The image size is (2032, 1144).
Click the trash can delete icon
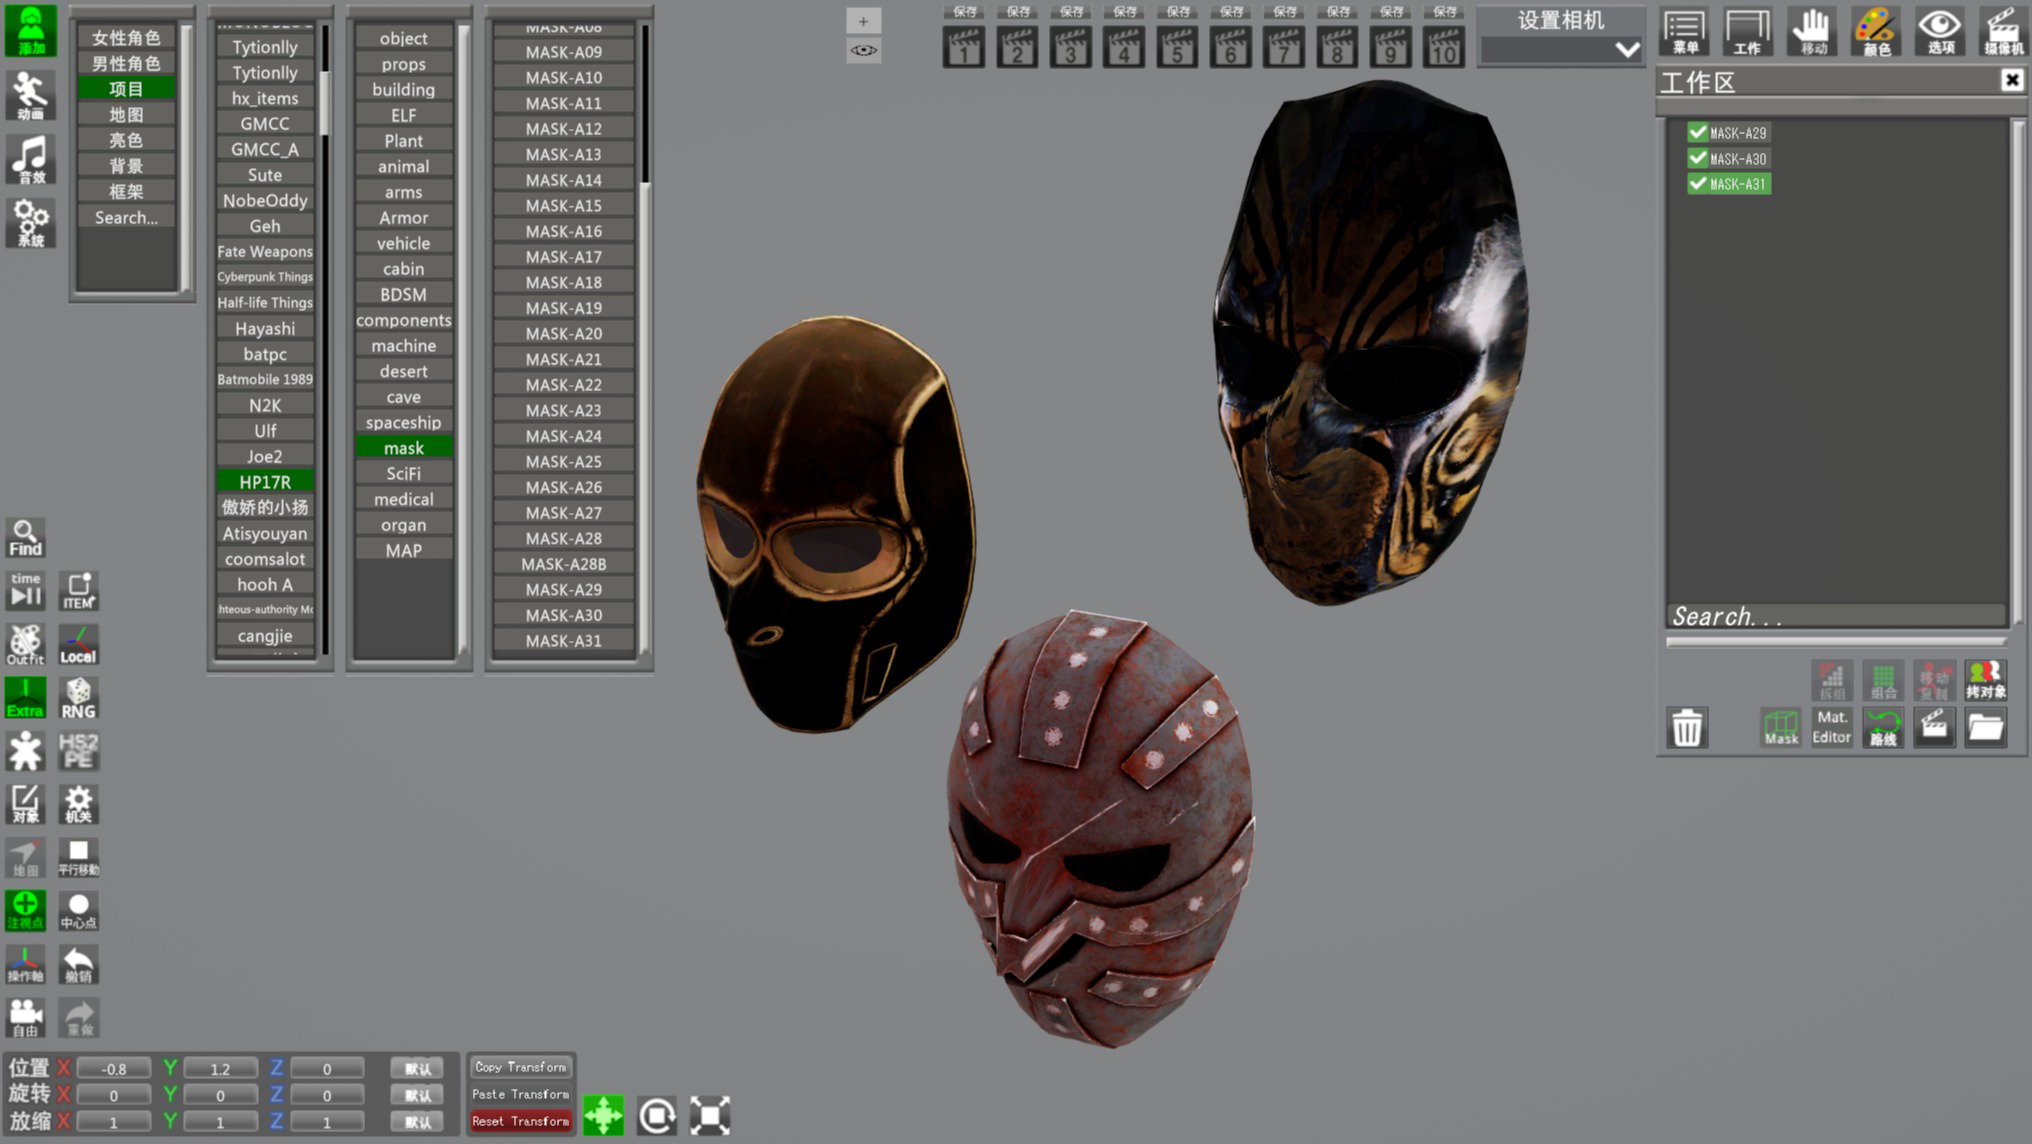(1687, 727)
